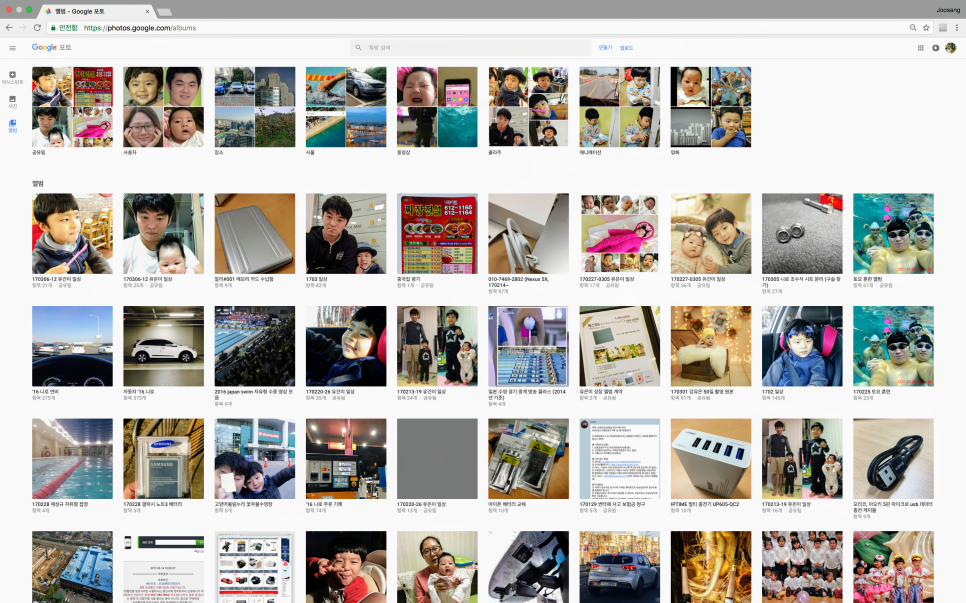The height and width of the screenshot is (603, 966).
Task: Click the 만들기 (Create) link
Action: 605,48
